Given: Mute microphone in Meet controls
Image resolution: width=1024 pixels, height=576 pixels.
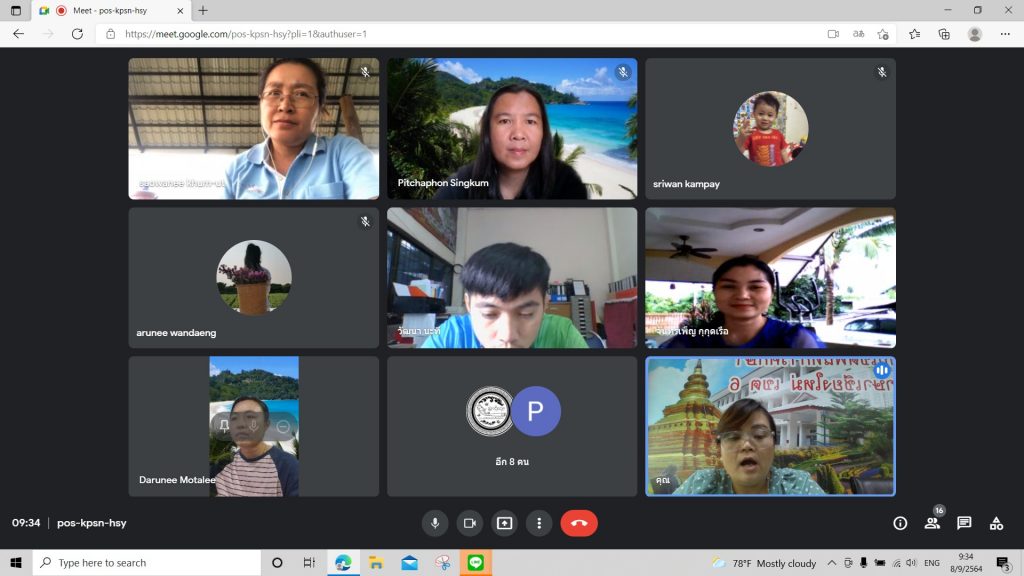Looking at the screenshot, I should pyautogui.click(x=434, y=523).
